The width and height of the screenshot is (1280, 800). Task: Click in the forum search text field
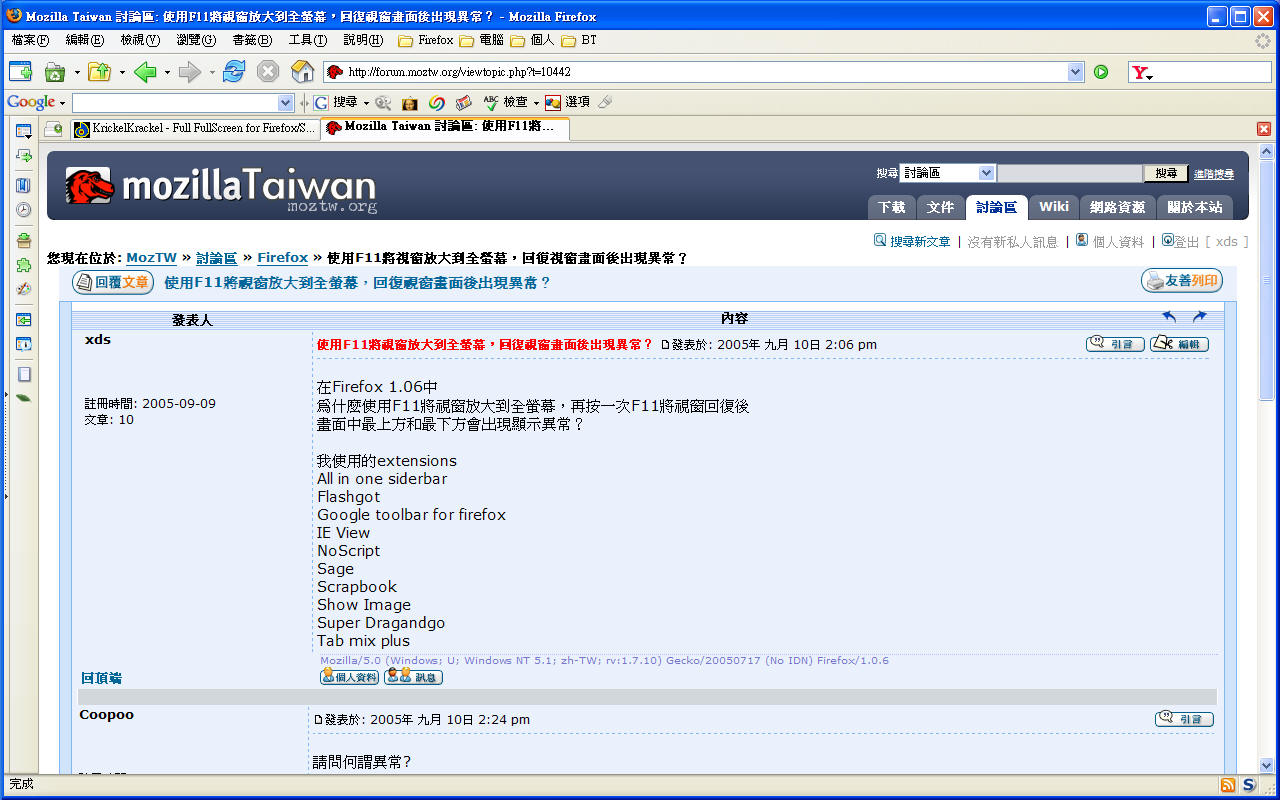click(x=1070, y=173)
